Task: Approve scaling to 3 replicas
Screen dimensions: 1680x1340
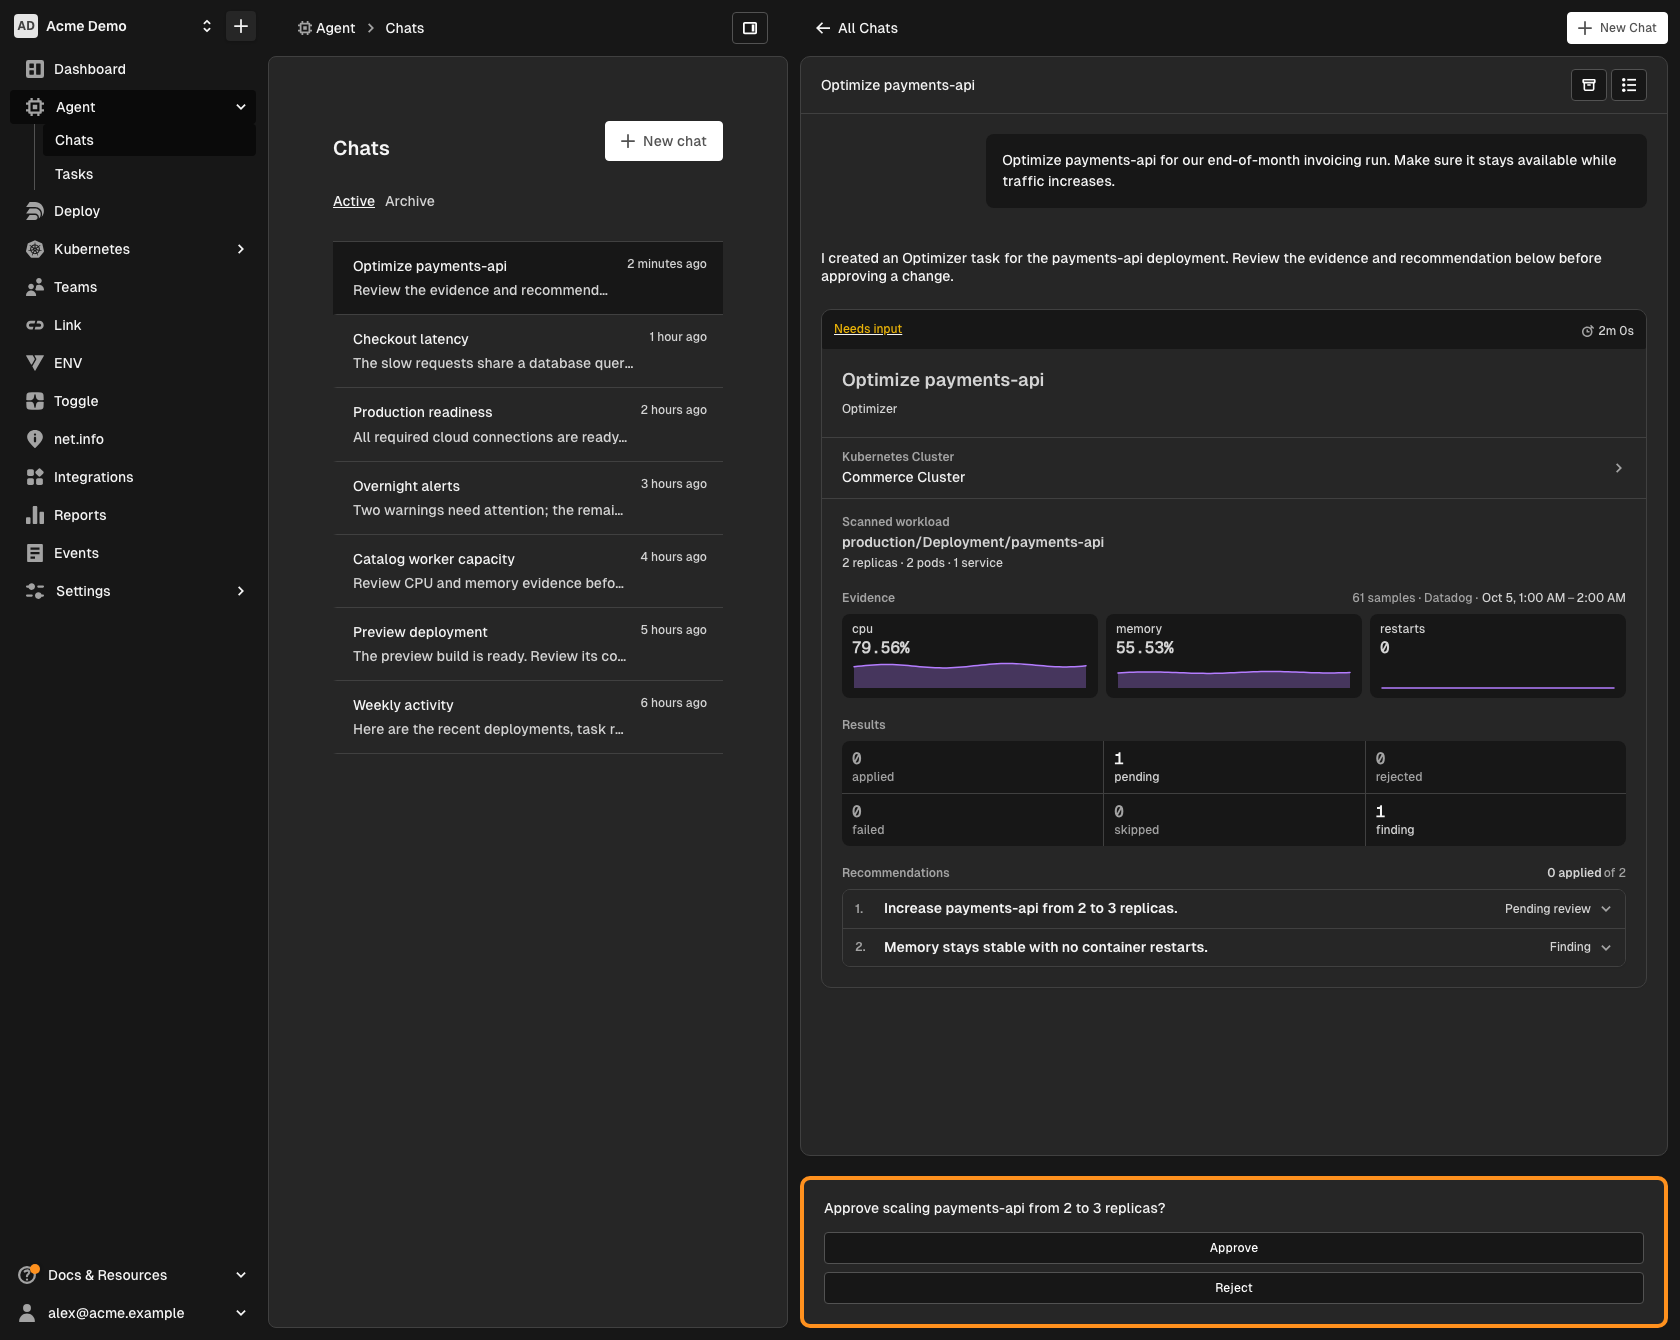Action: (1234, 1248)
